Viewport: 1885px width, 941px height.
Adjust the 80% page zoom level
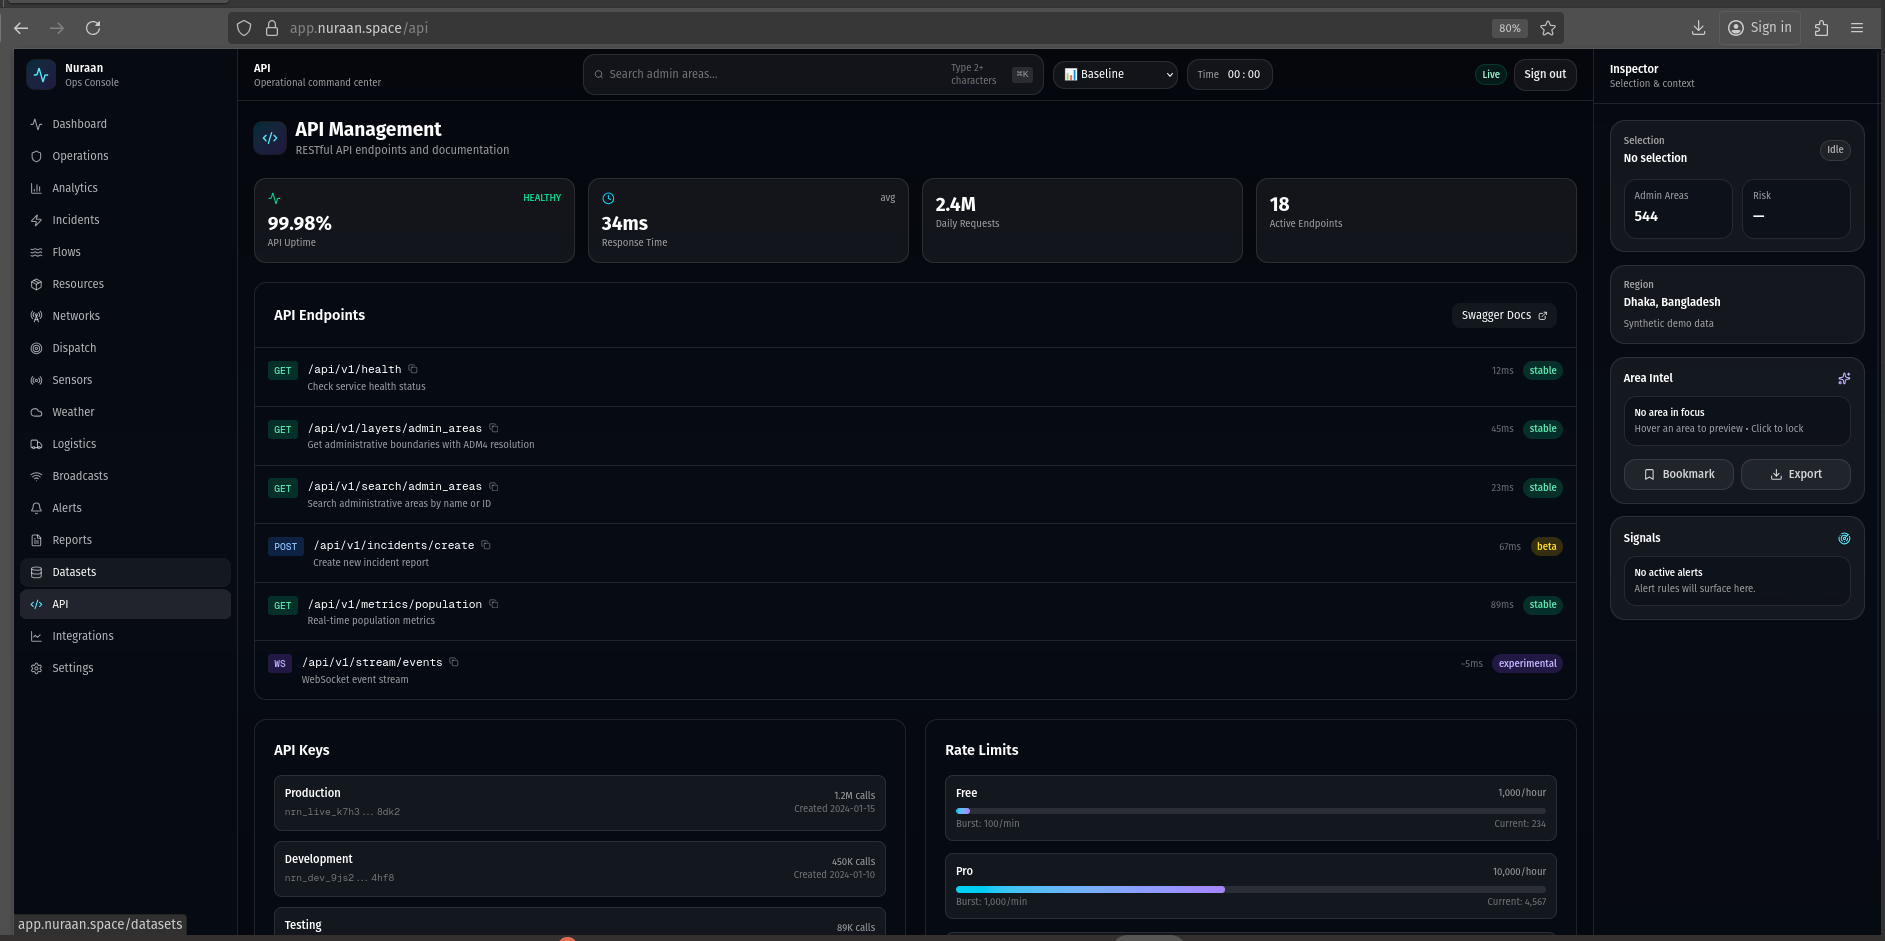point(1509,28)
